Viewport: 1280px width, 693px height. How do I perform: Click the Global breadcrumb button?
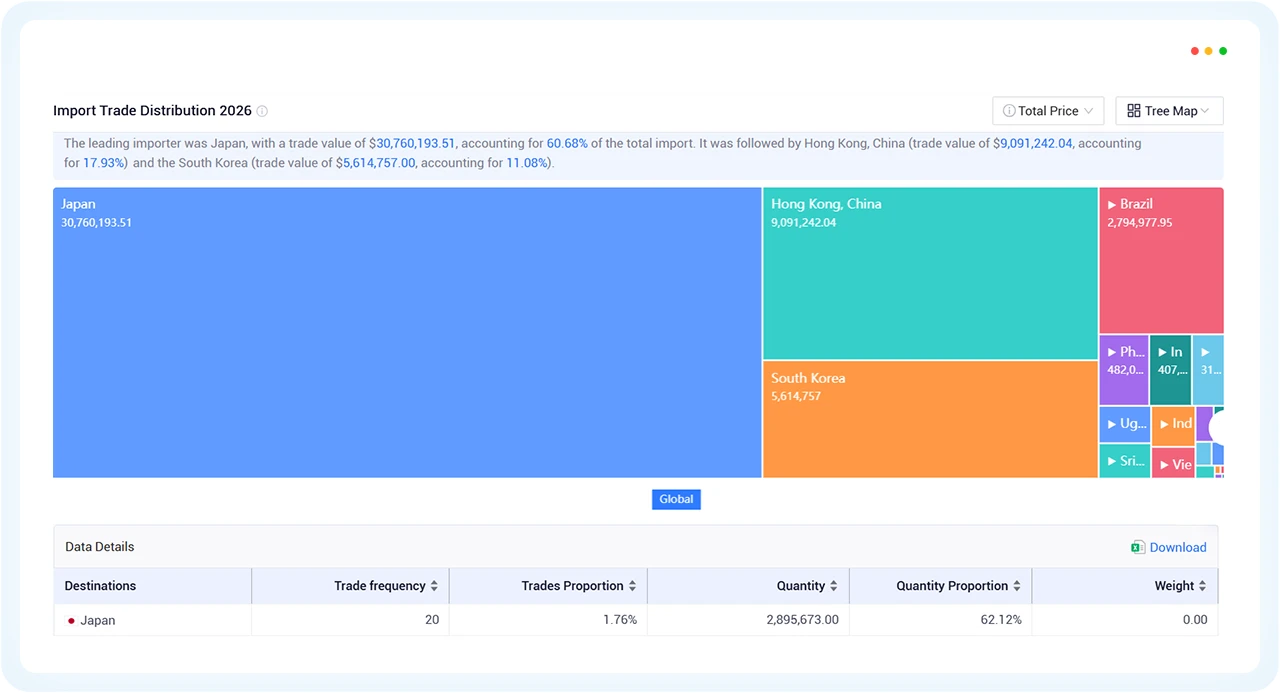(676, 499)
